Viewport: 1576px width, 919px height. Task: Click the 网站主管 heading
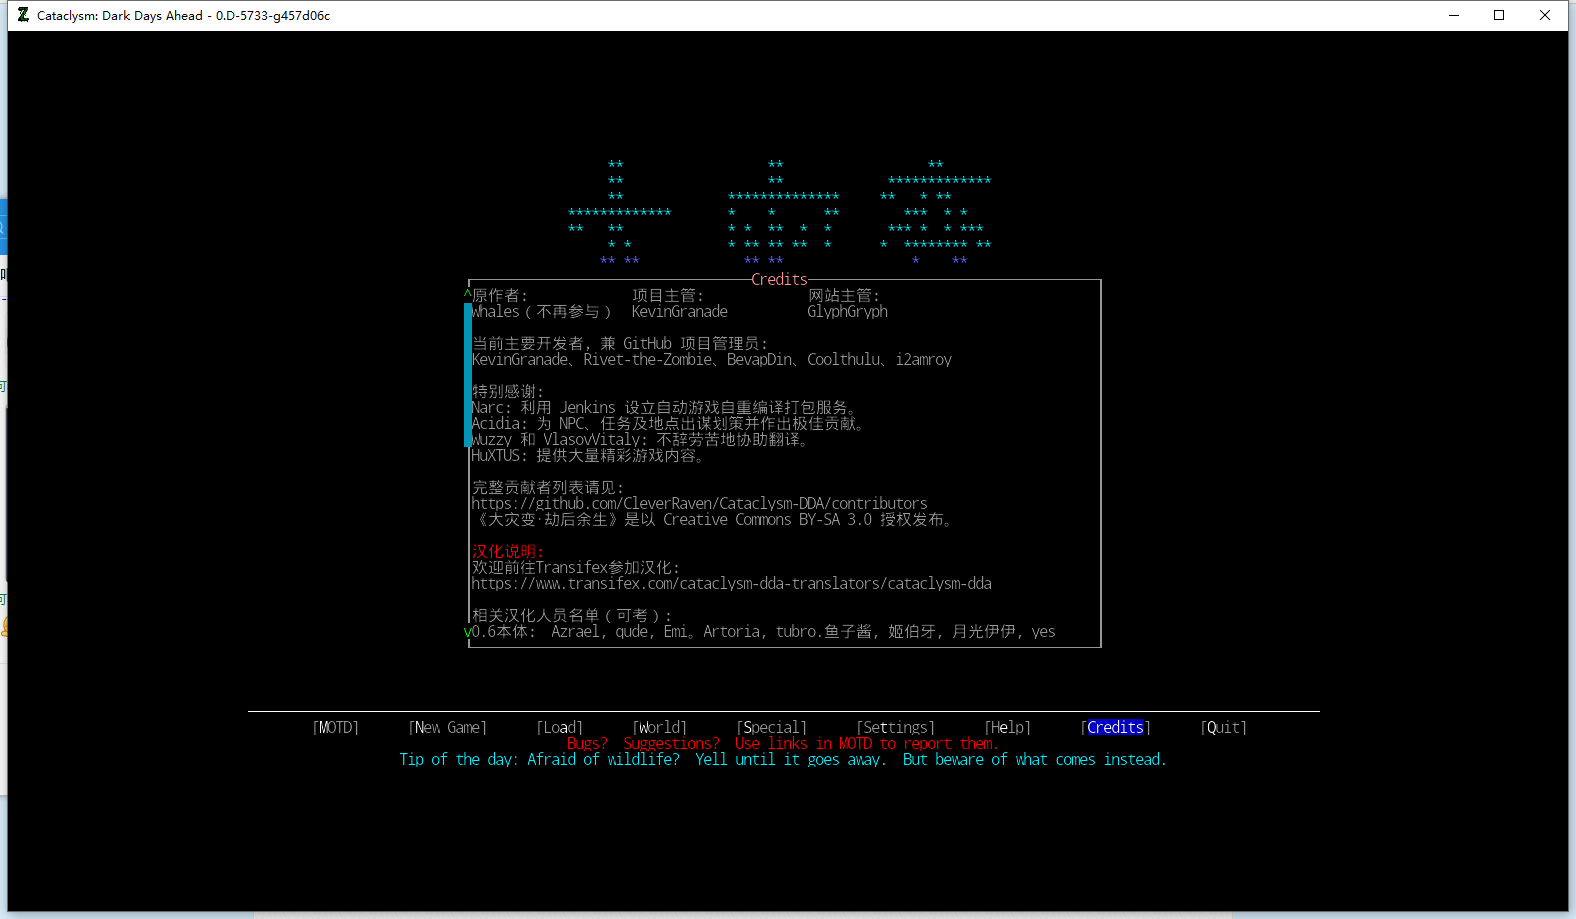point(844,296)
